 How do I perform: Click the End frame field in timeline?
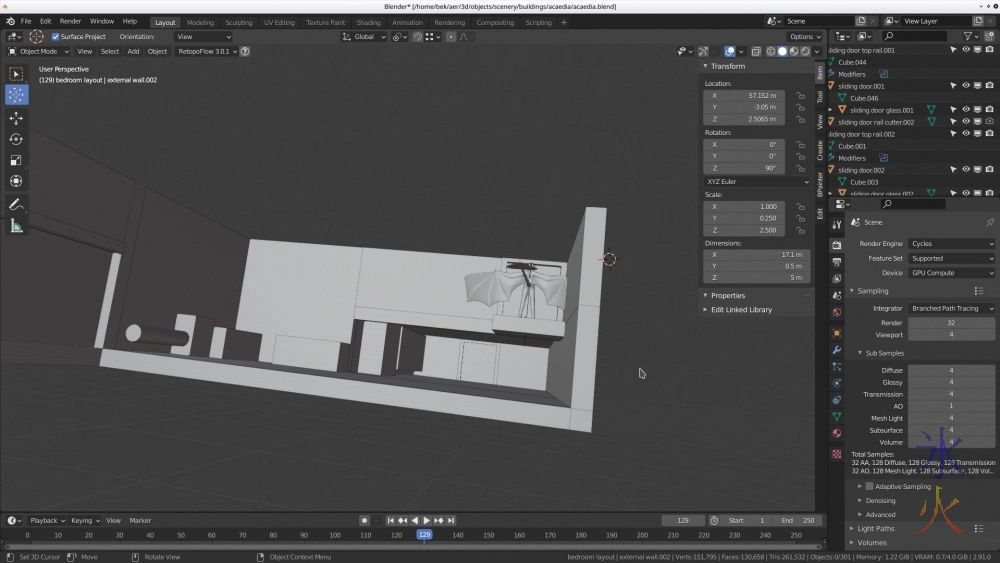(799, 520)
